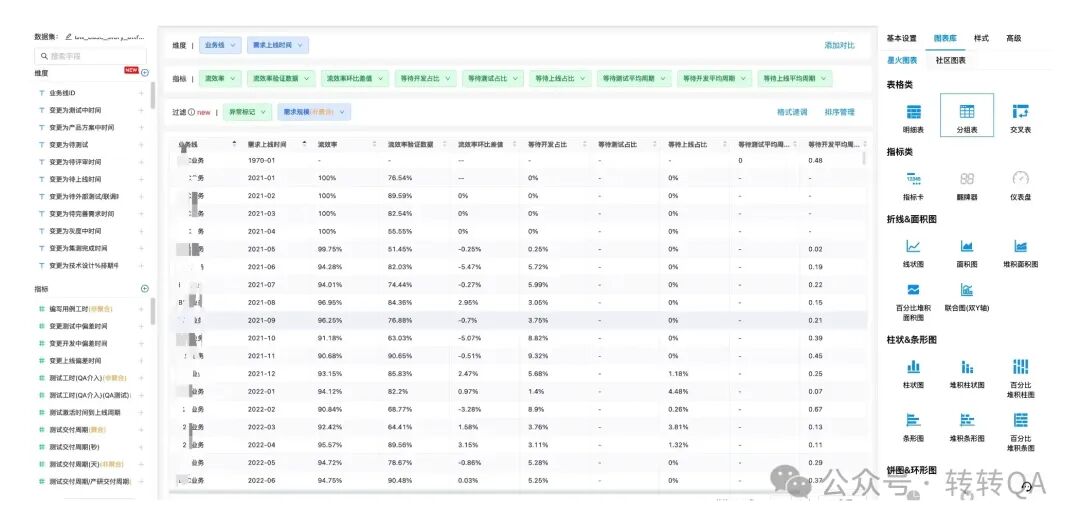
Task: Choose the 仪表盘 gauge icon
Action: point(1021,178)
